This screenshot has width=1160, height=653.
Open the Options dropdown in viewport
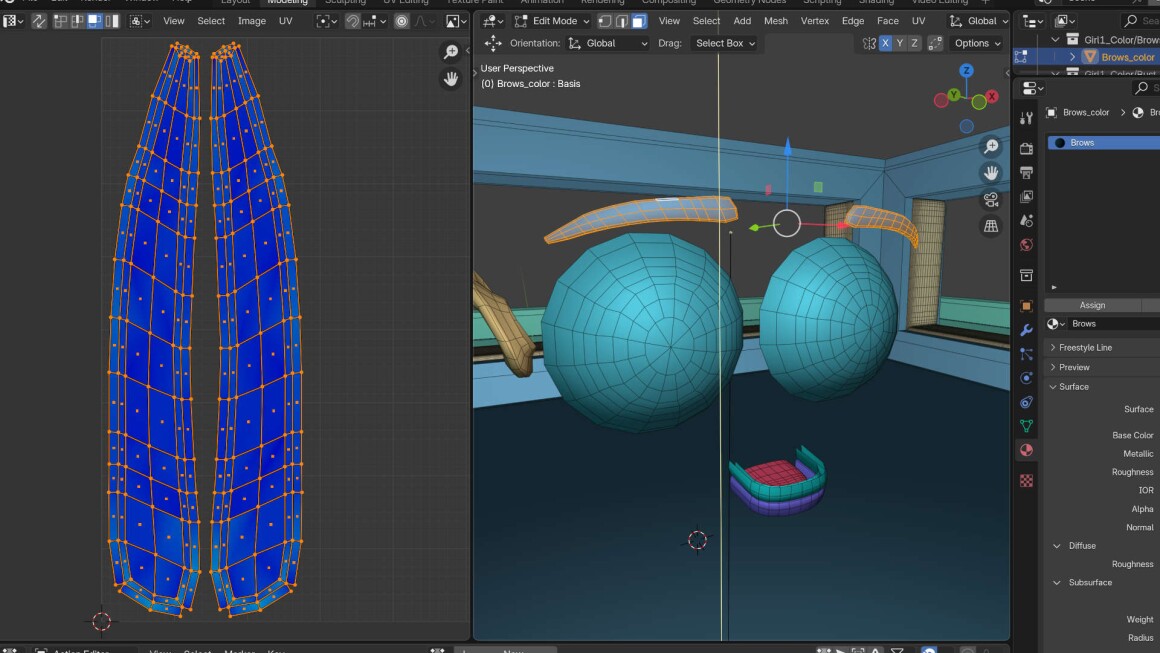click(977, 44)
